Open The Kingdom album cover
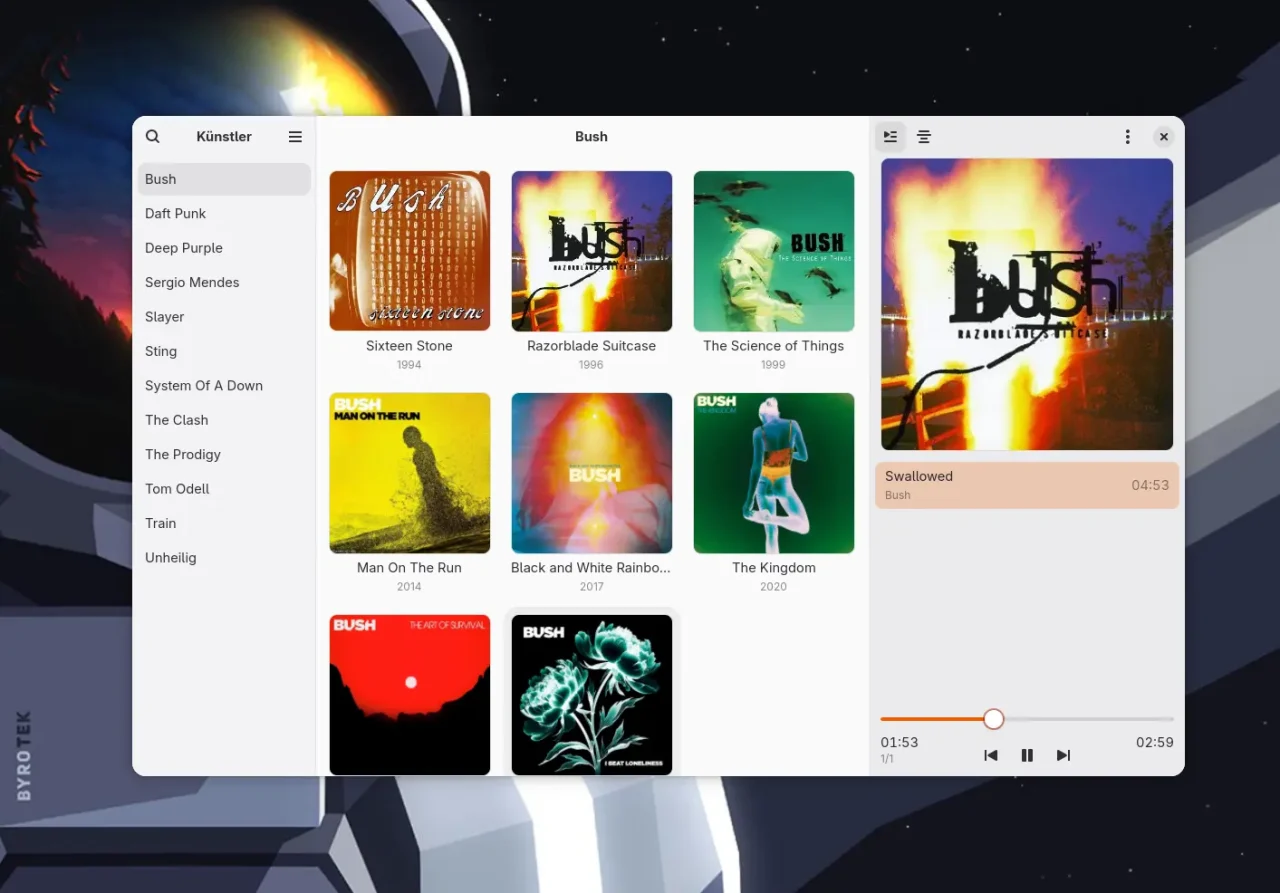 pos(774,473)
